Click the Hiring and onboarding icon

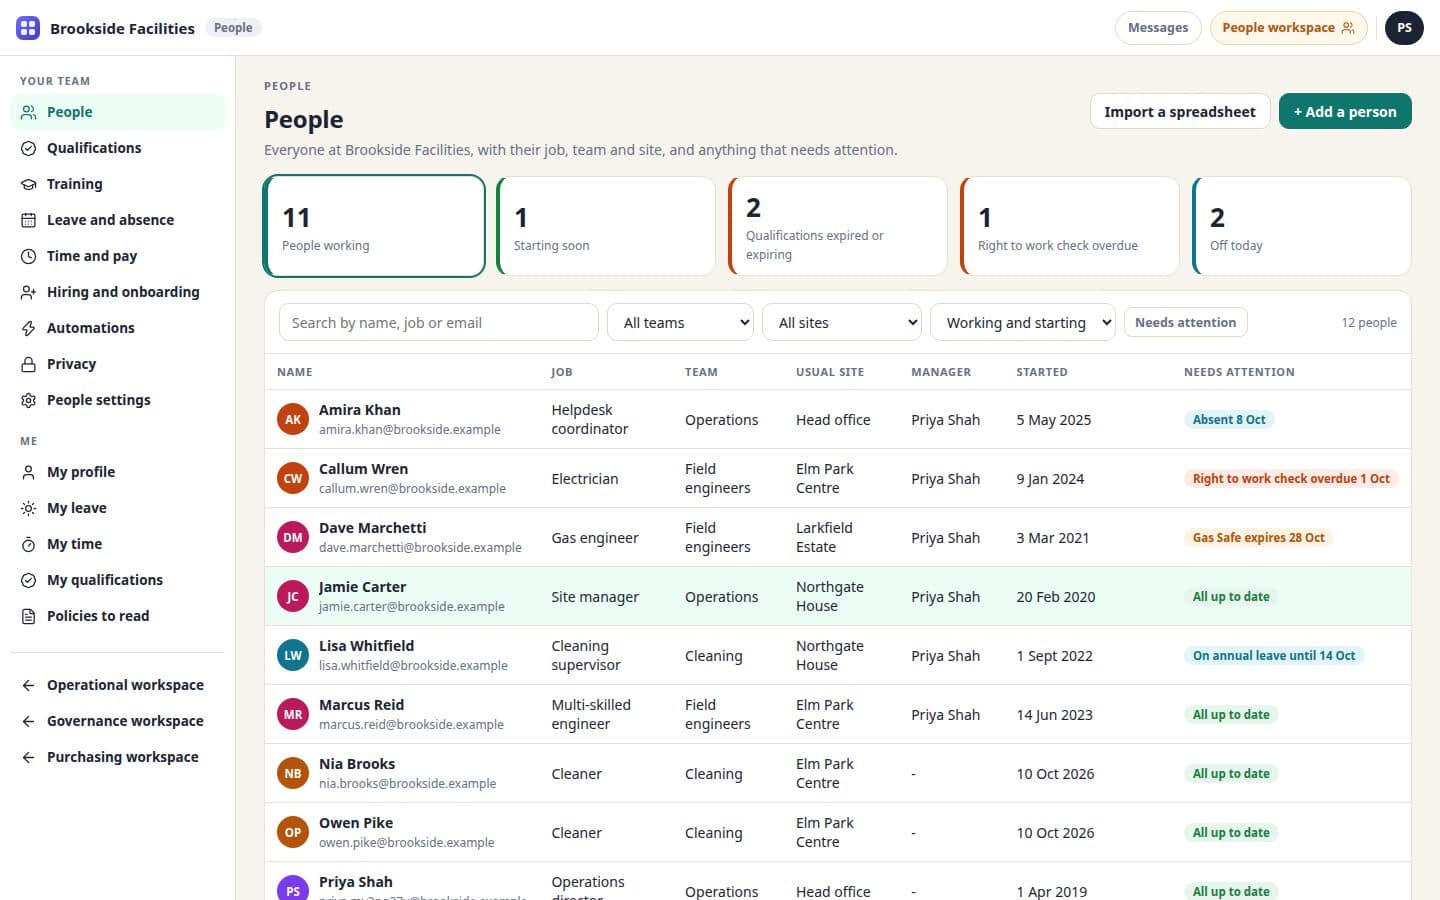tap(29, 292)
